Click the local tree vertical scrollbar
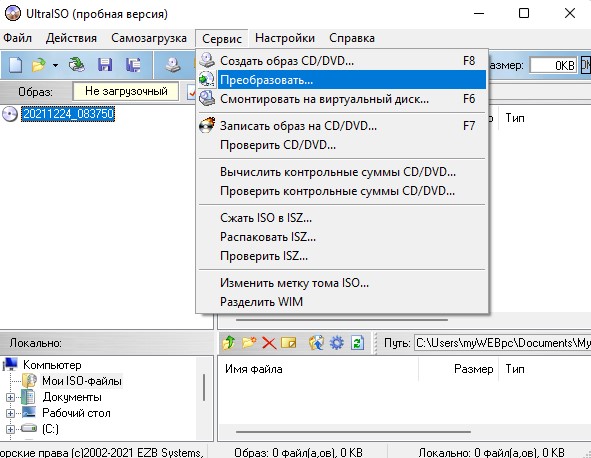The image size is (591, 458). click(204, 388)
